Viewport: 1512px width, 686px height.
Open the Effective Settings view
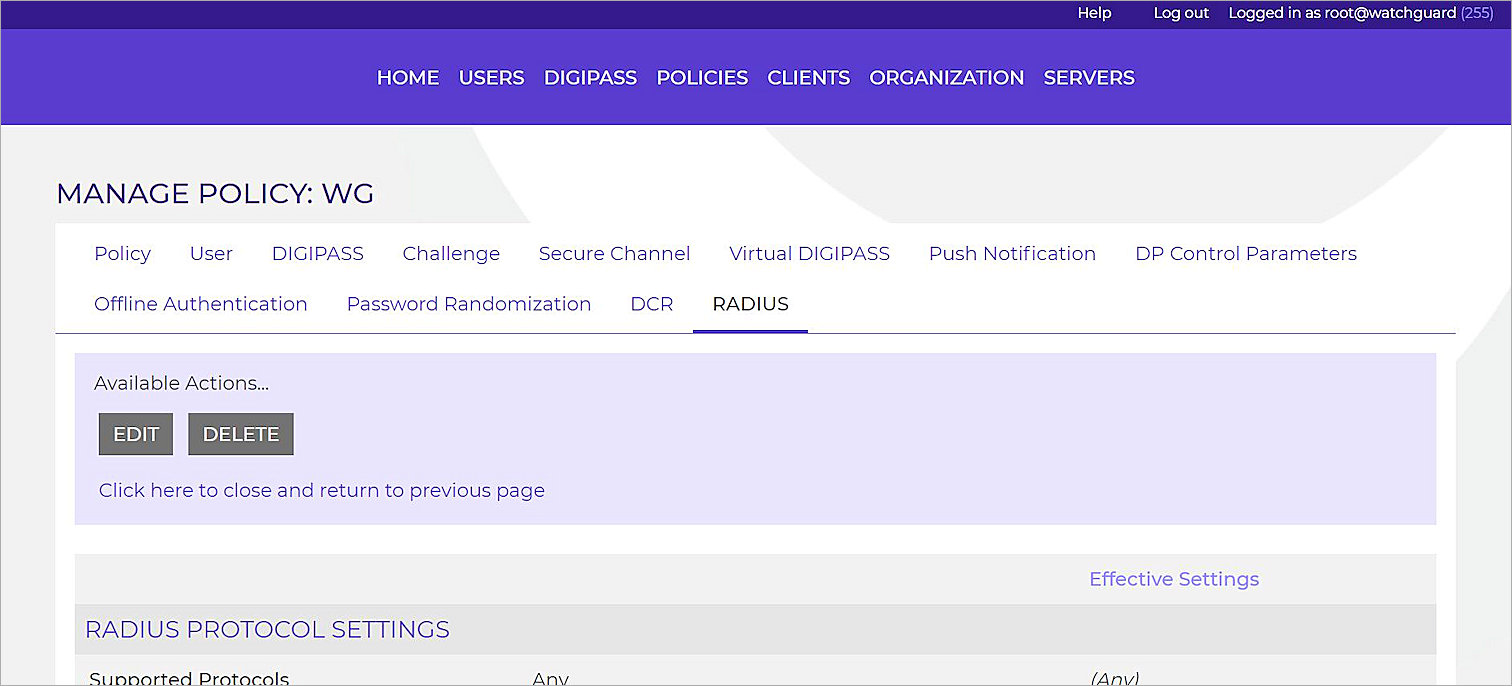pyautogui.click(x=1174, y=579)
